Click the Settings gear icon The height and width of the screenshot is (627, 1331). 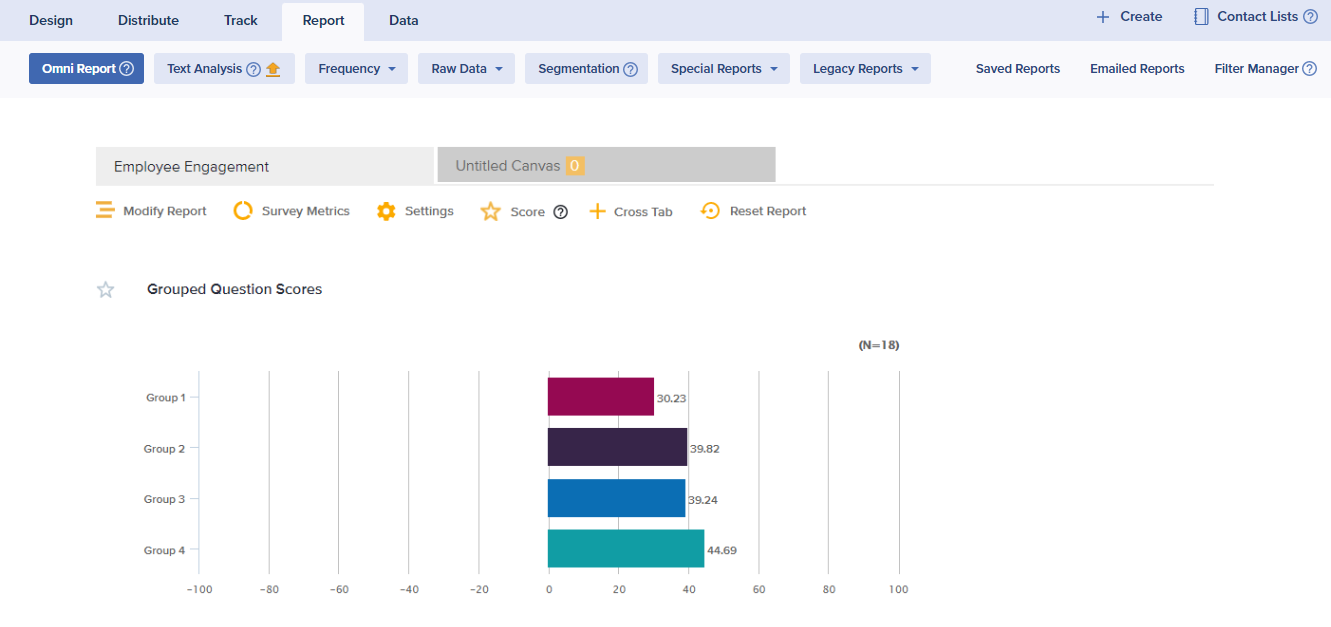pos(386,211)
